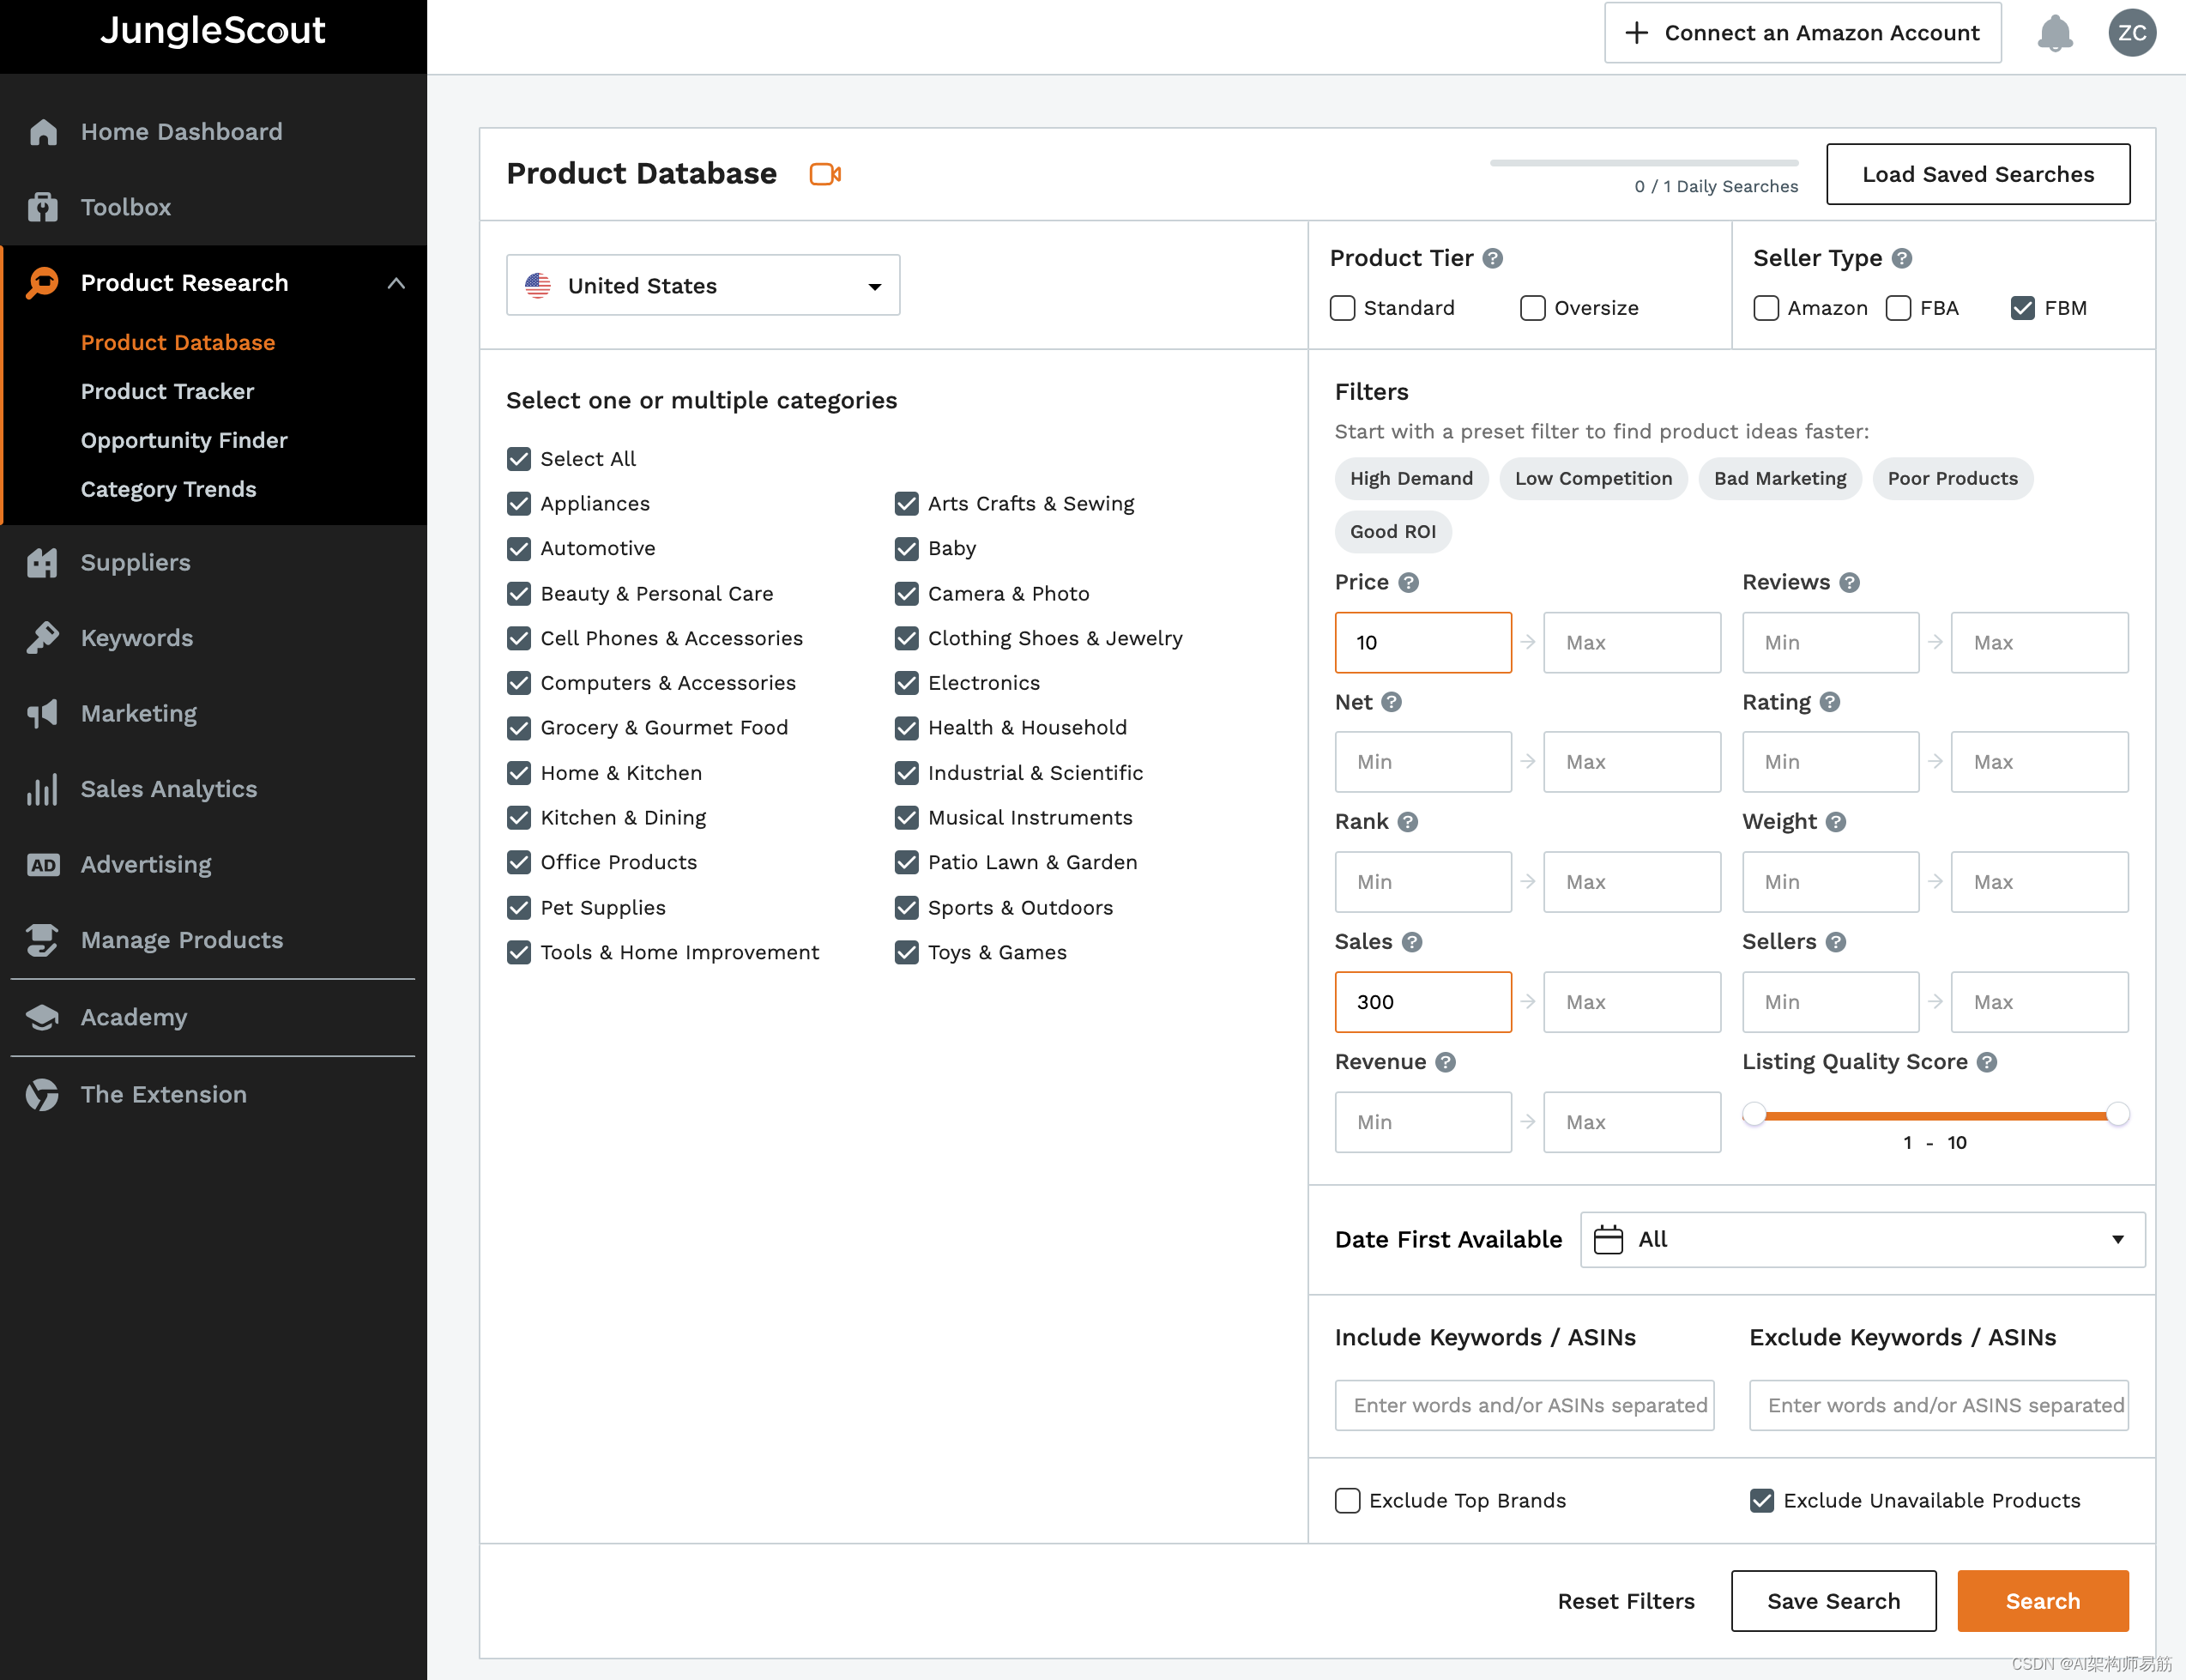This screenshot has height=1680, width=2186.
Task: Click the orange Search button
Action: (x=2042, y=1601)
